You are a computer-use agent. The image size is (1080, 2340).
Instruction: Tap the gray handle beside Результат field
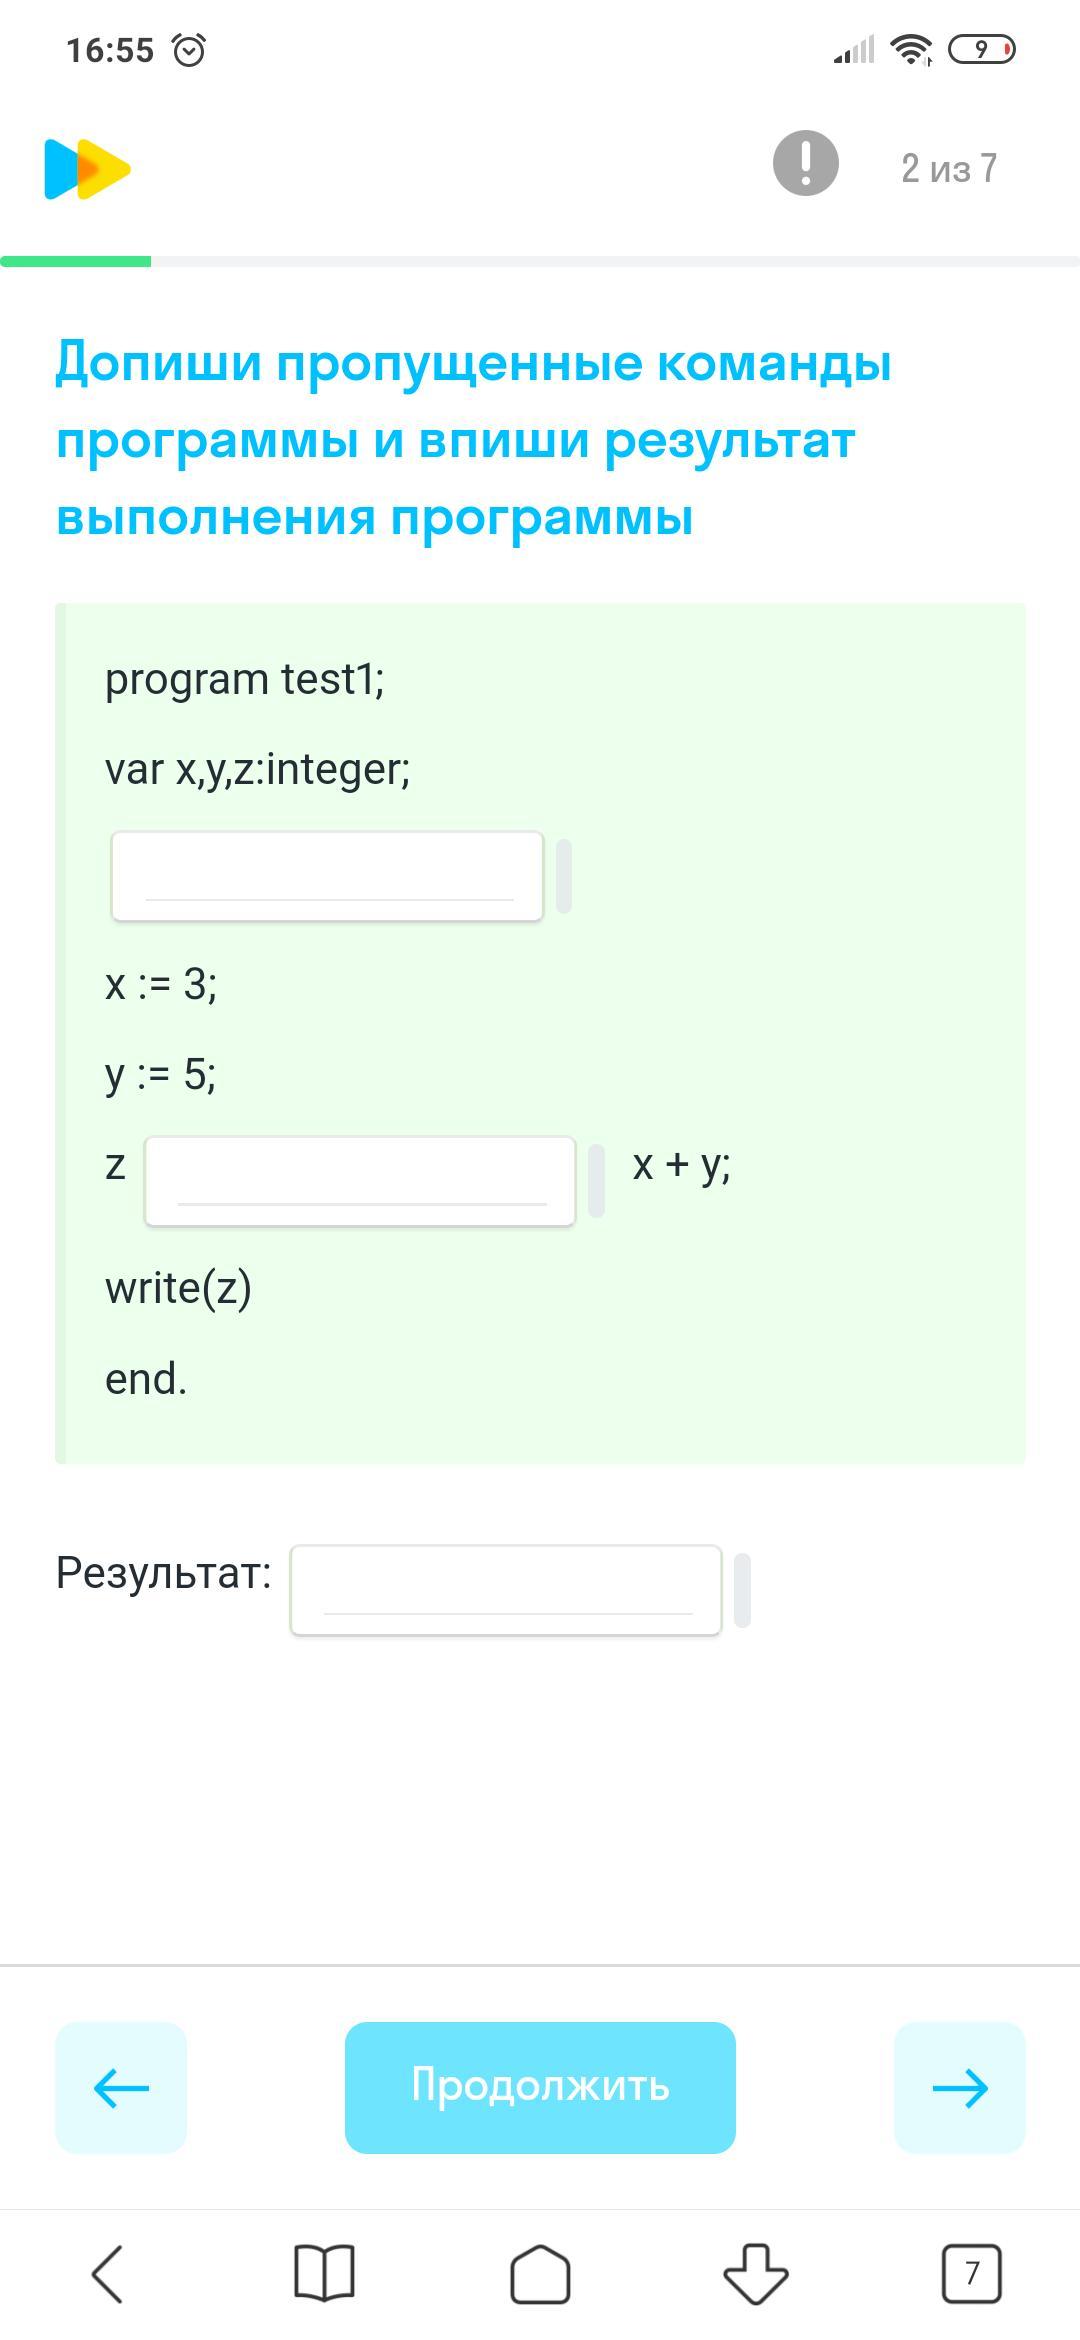coord(742,1590)
